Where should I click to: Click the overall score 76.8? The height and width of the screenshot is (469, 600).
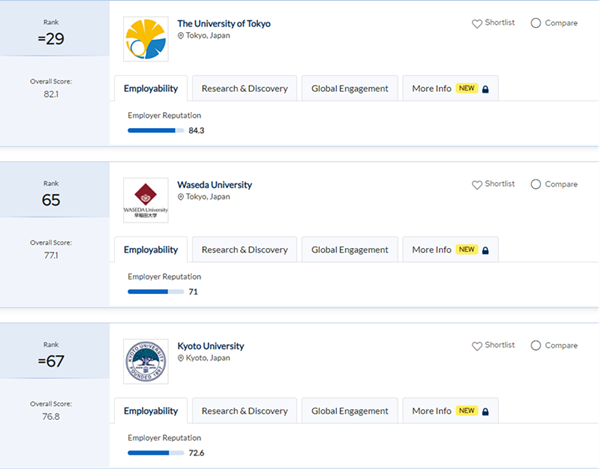51,417
